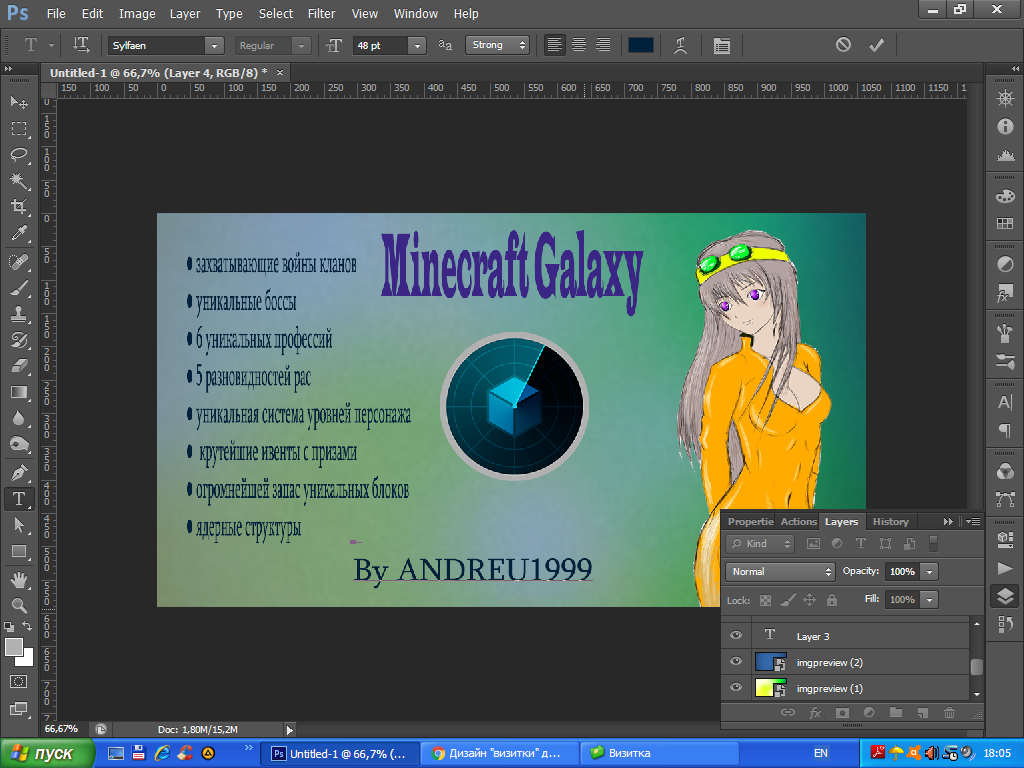Open the Opacity slider dropdown arrow
The width and height of the screenshot is (1024, 768).
[x=929, y=571]
